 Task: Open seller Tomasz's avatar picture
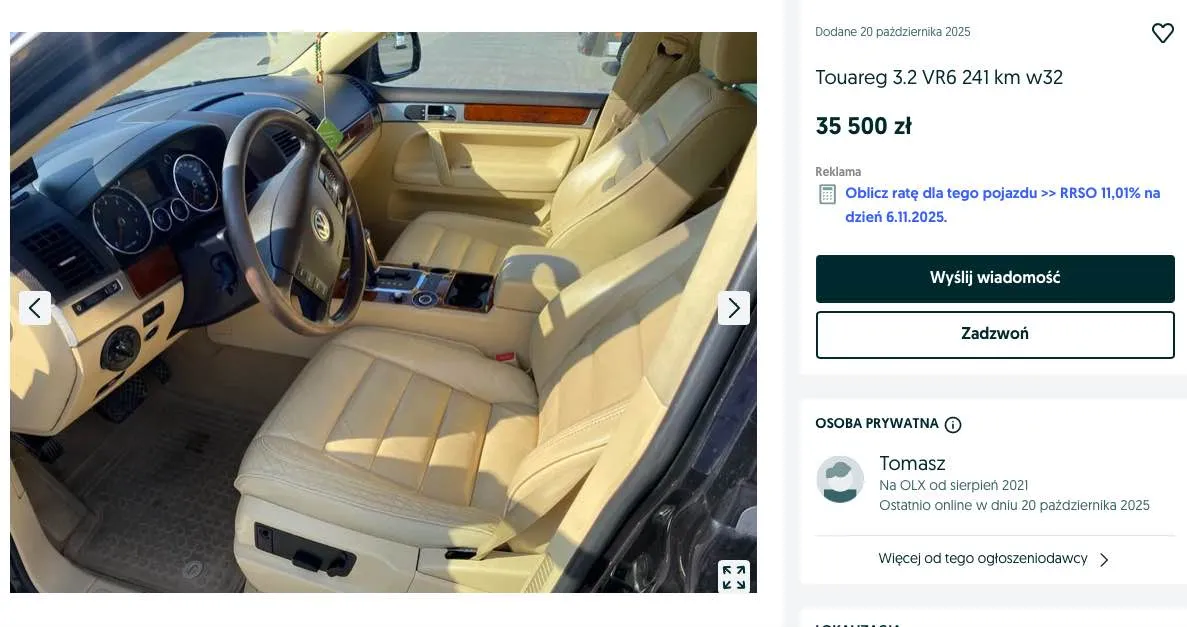[x=840, y=479]
